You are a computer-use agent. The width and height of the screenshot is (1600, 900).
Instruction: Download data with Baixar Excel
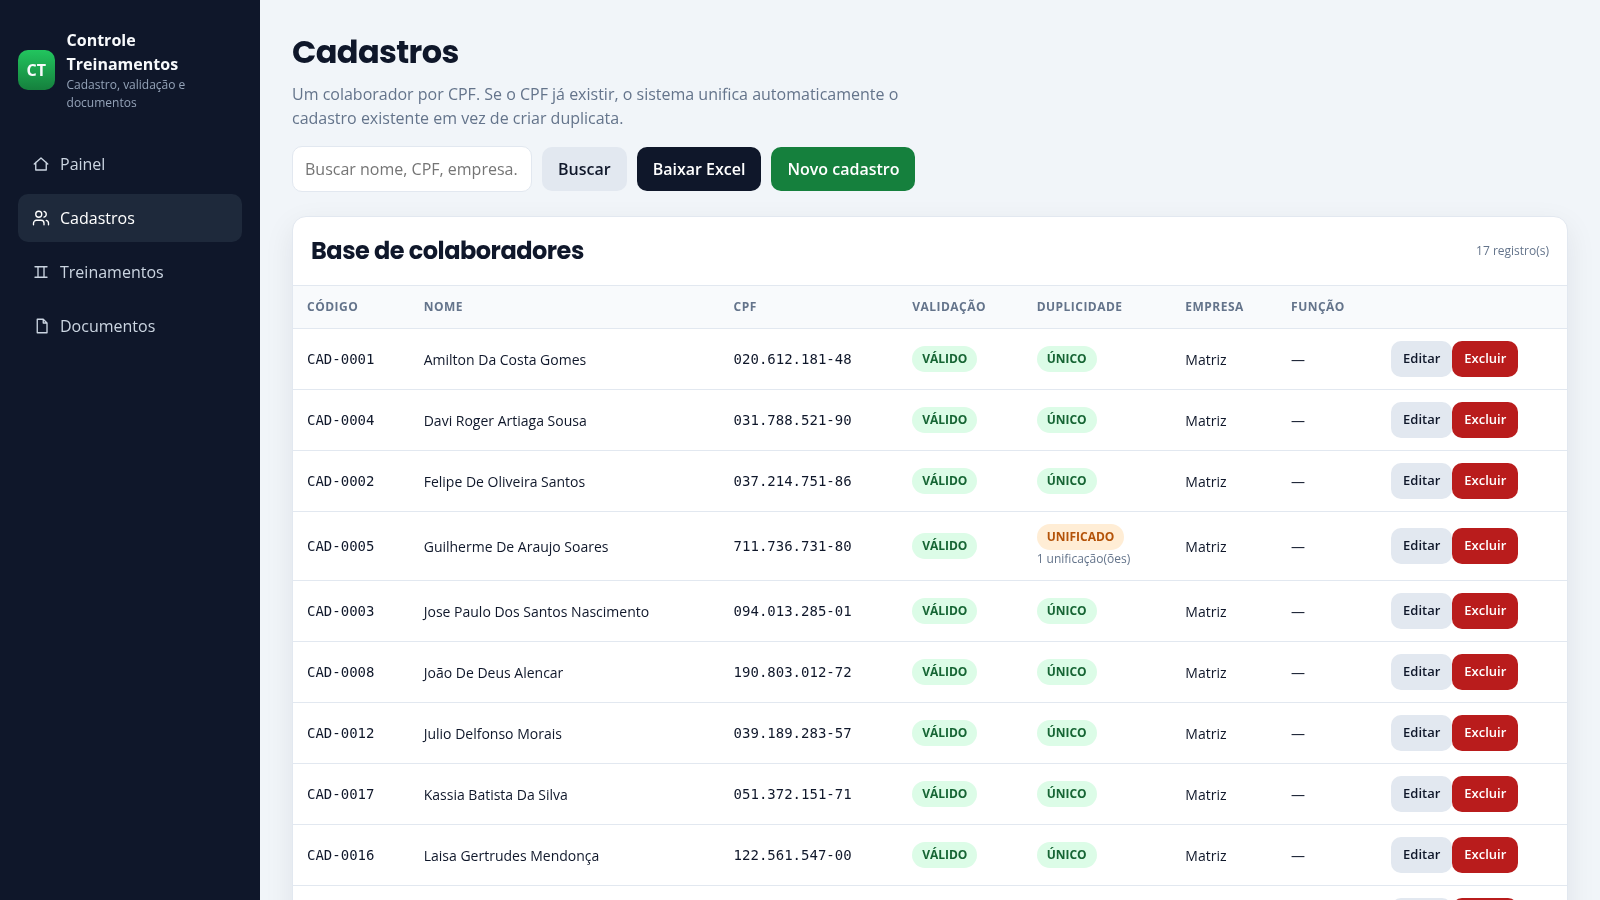[699, 169]
